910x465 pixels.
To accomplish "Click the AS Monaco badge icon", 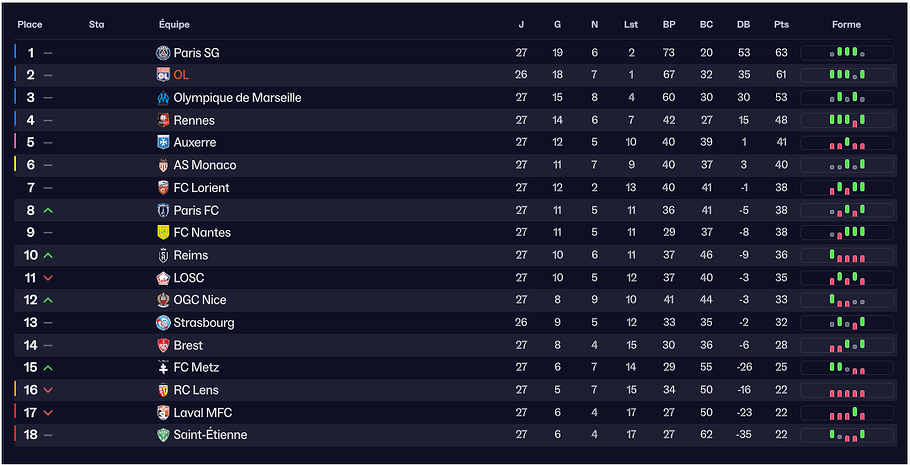I will click(x=164, y=165).
